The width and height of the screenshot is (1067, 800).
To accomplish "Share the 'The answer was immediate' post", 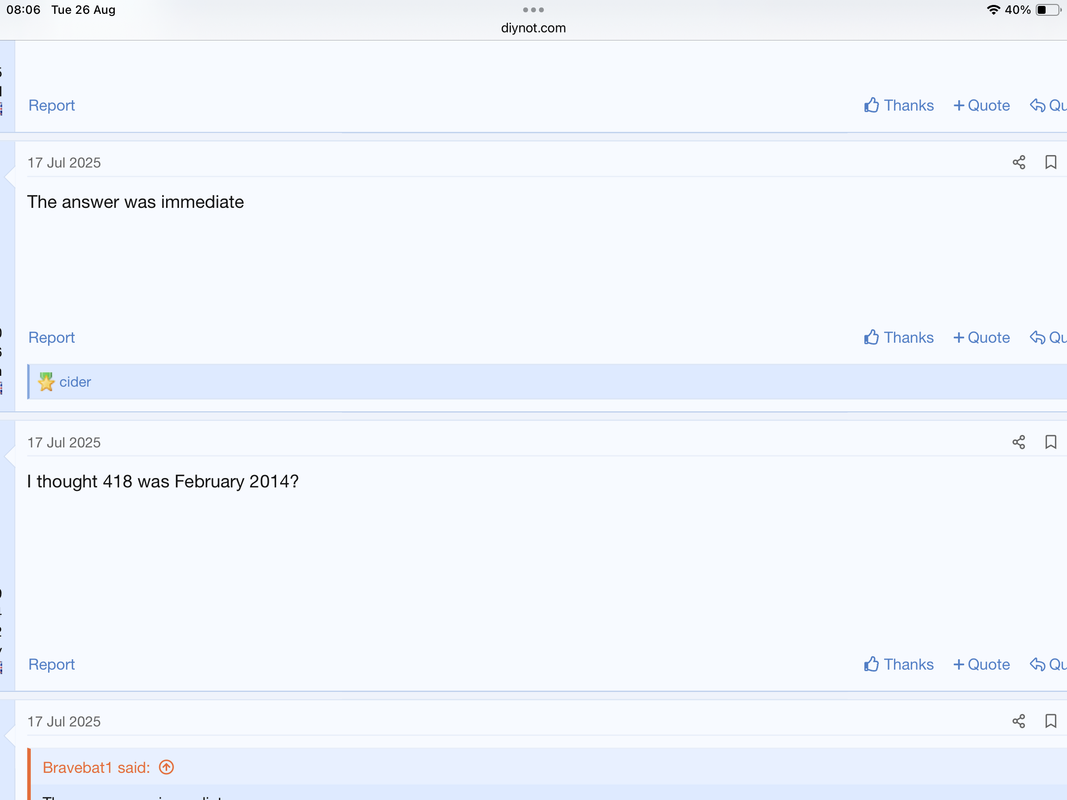I will tap(1019, 162).
